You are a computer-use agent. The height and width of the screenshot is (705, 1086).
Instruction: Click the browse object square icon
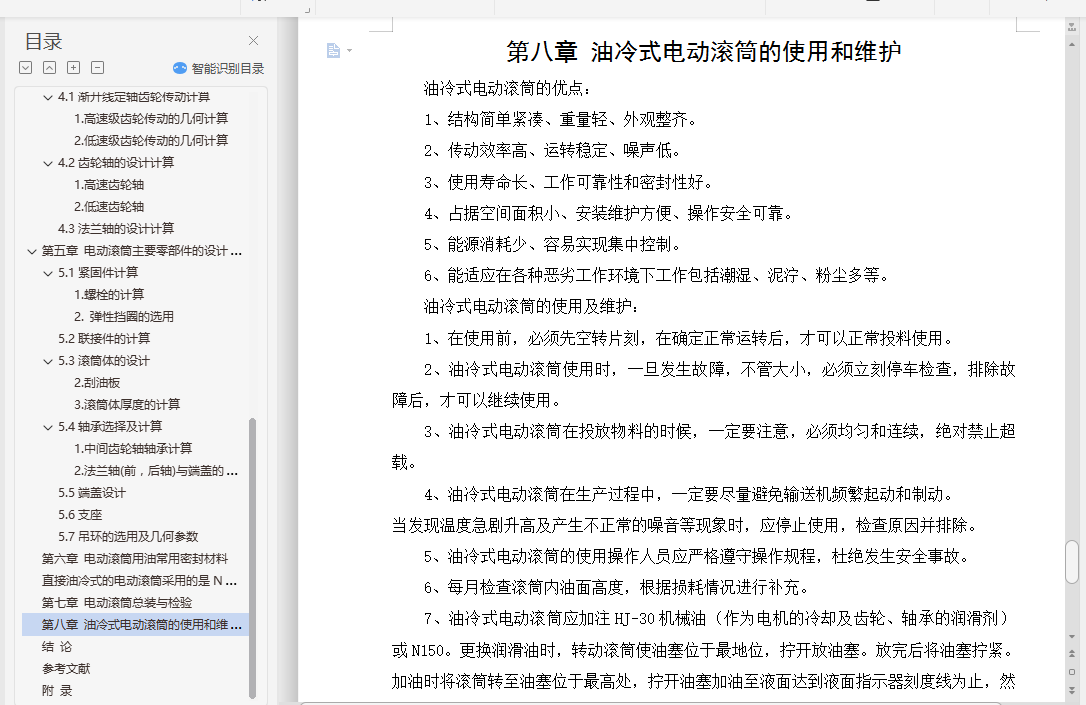coord(1072,672)
